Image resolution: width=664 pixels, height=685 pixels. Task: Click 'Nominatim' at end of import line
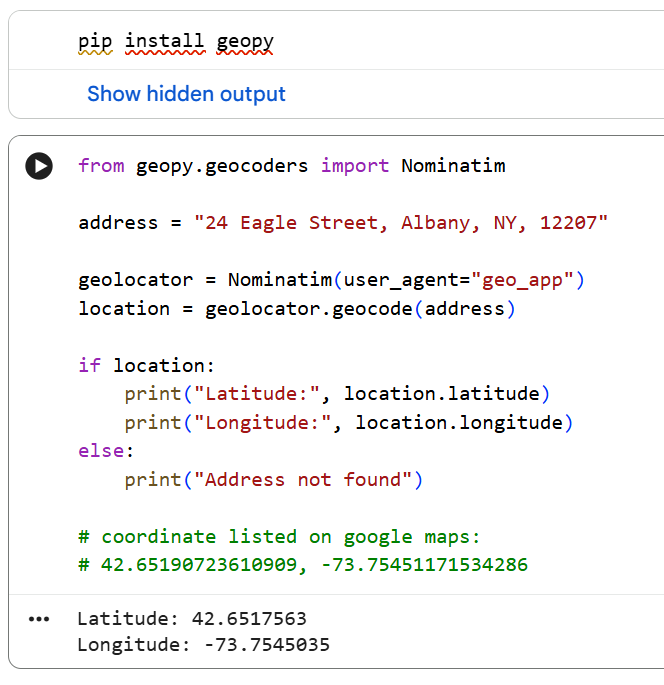click(x=453, y=166)
